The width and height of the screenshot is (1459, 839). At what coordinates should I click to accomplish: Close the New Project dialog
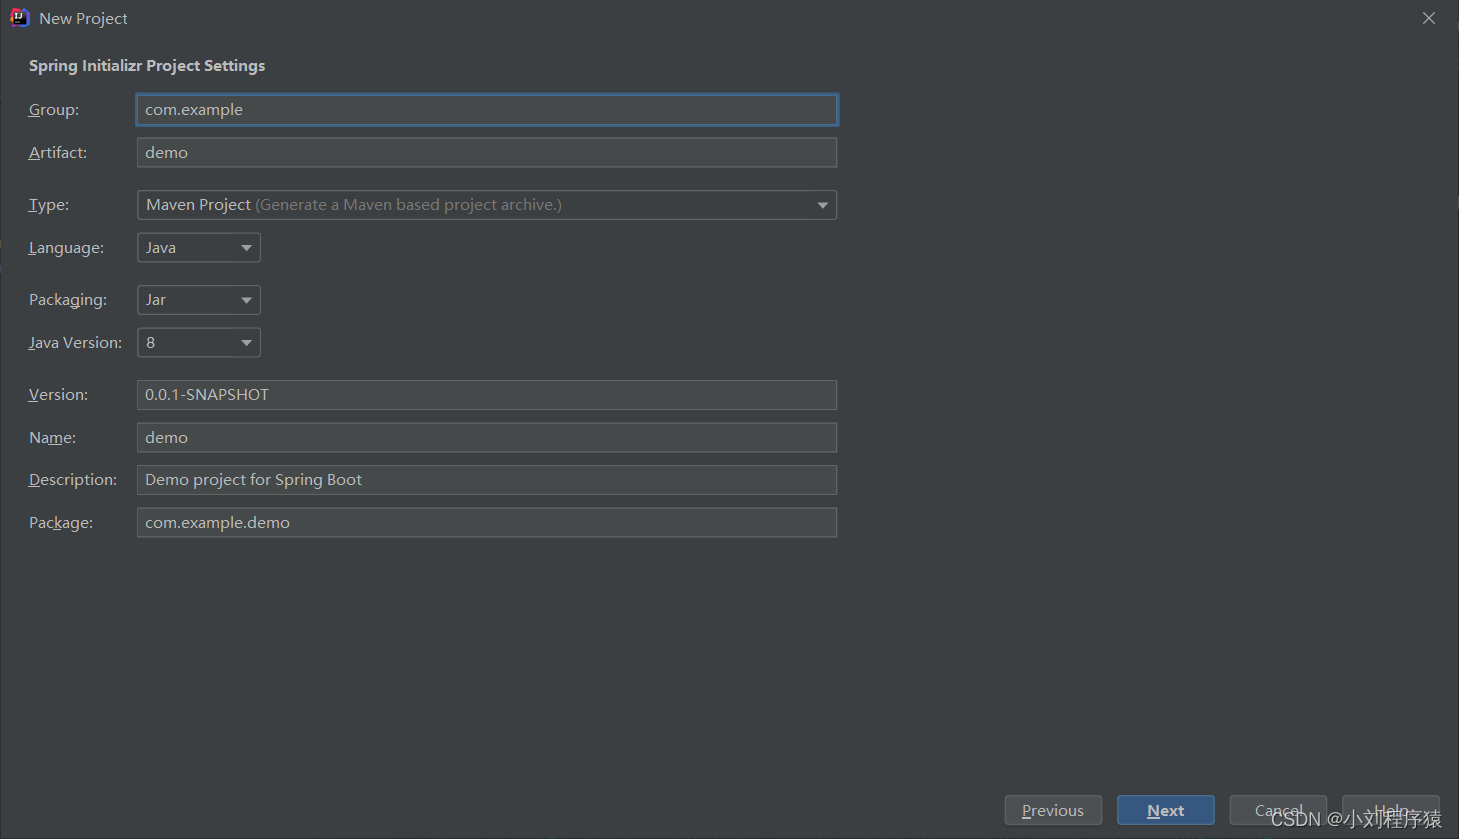1429,18
